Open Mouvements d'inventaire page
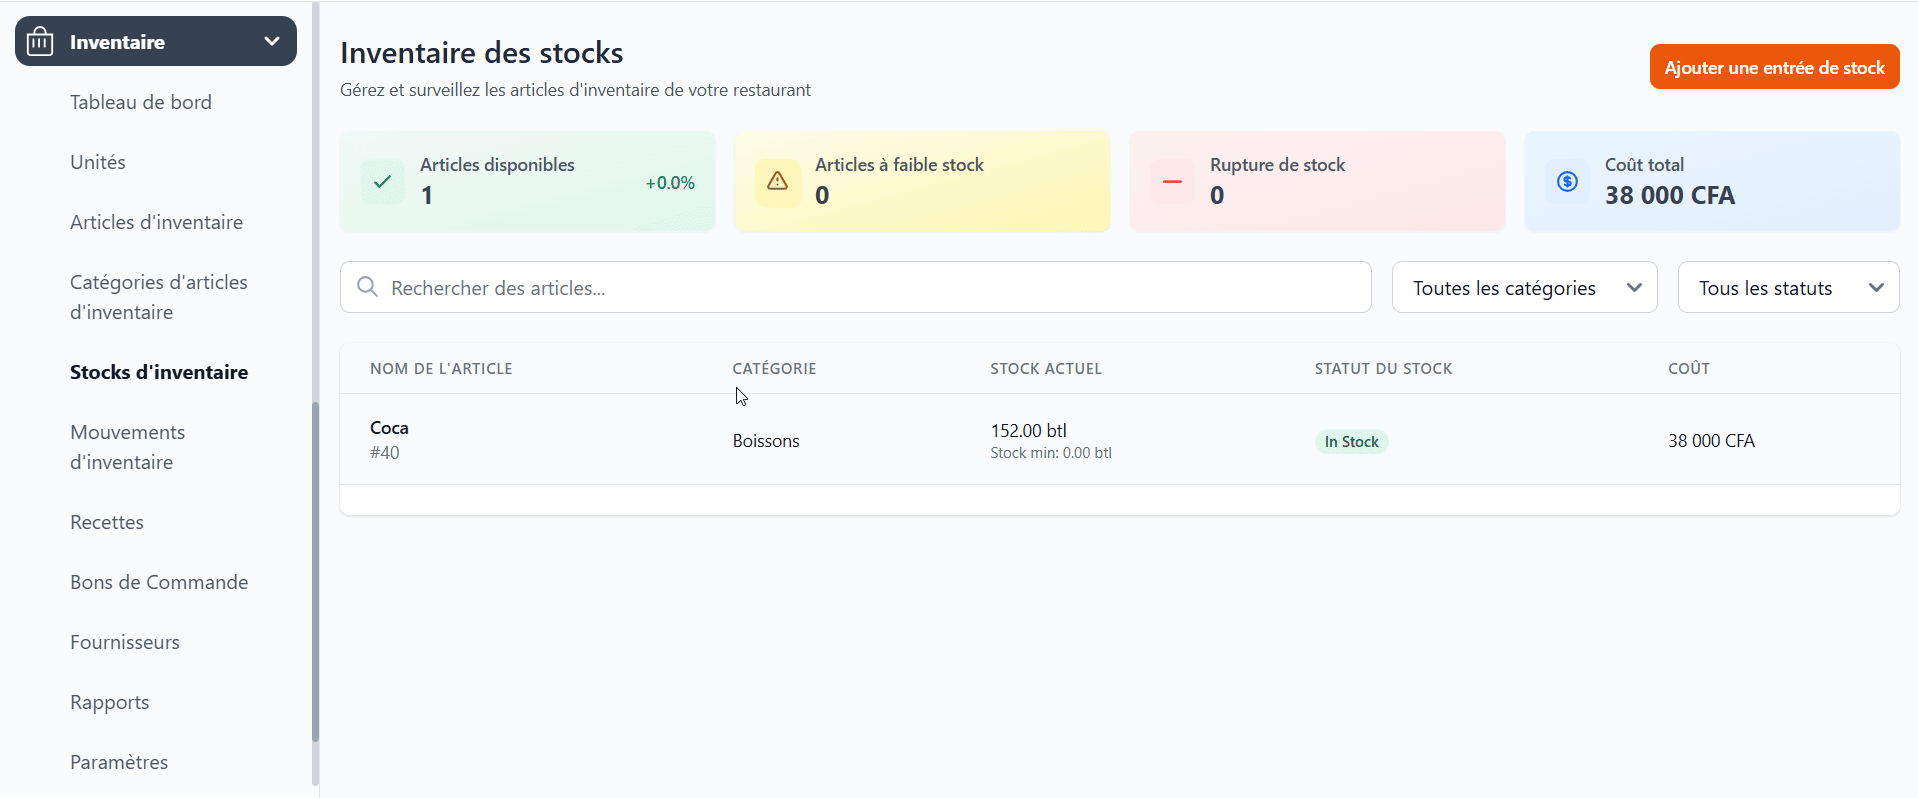This screenshot has height=798, width=1918. pos(128,447)
